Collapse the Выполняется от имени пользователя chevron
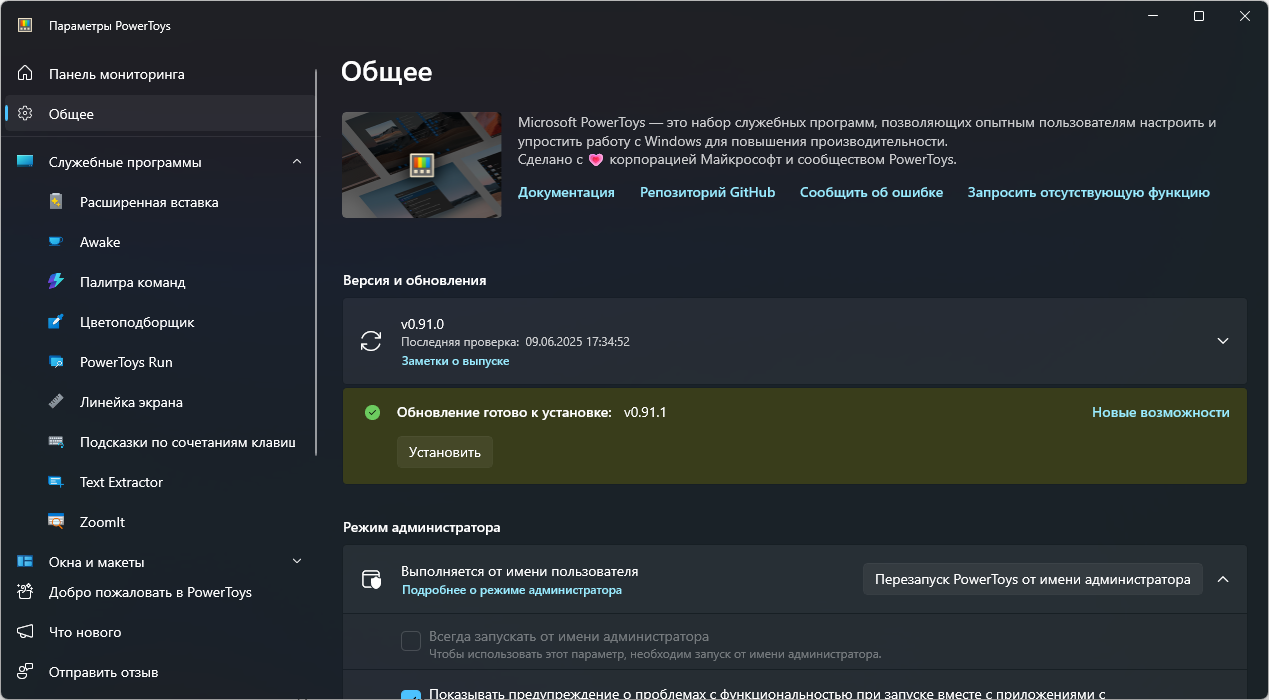 click(1223, 579)
